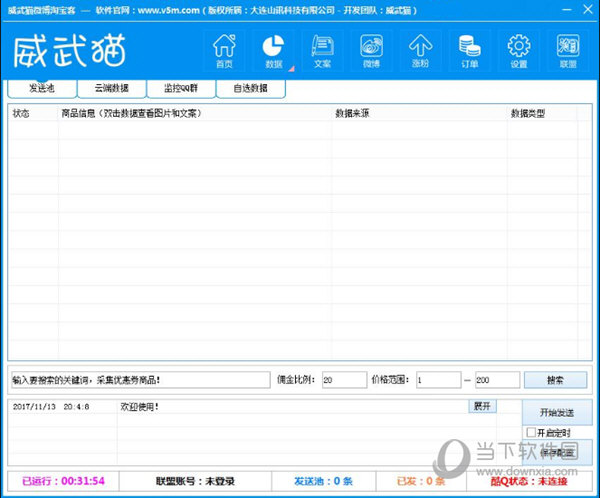Image resolution: width=600 pixels, height=498 pixels.
Task: Open the 涨粉 upward arrow icon
Action: point(421,51)
